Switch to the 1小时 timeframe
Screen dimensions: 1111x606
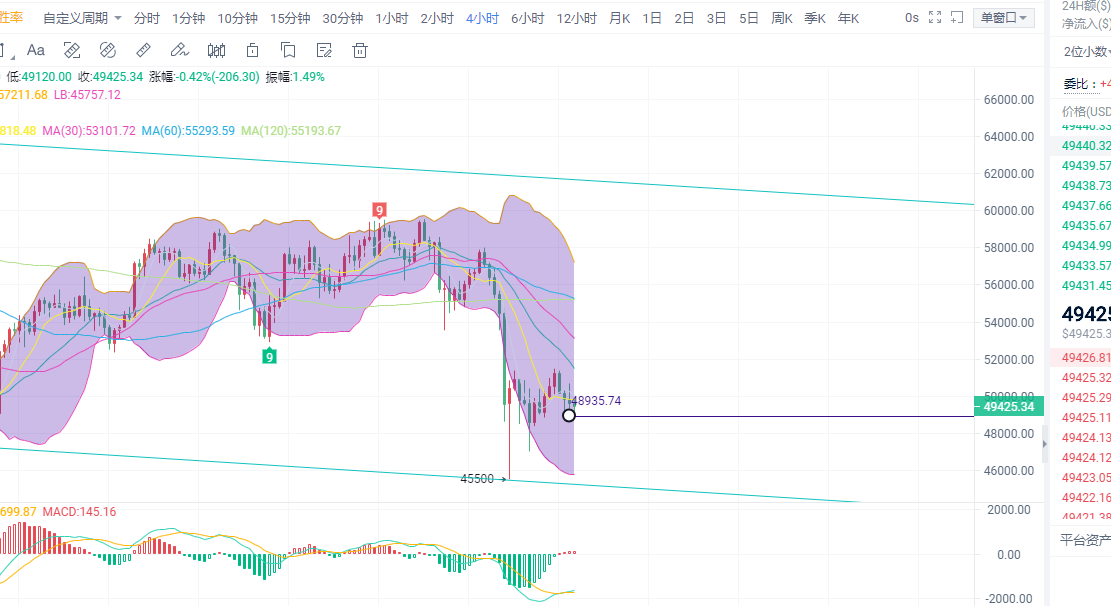(392, 18)
